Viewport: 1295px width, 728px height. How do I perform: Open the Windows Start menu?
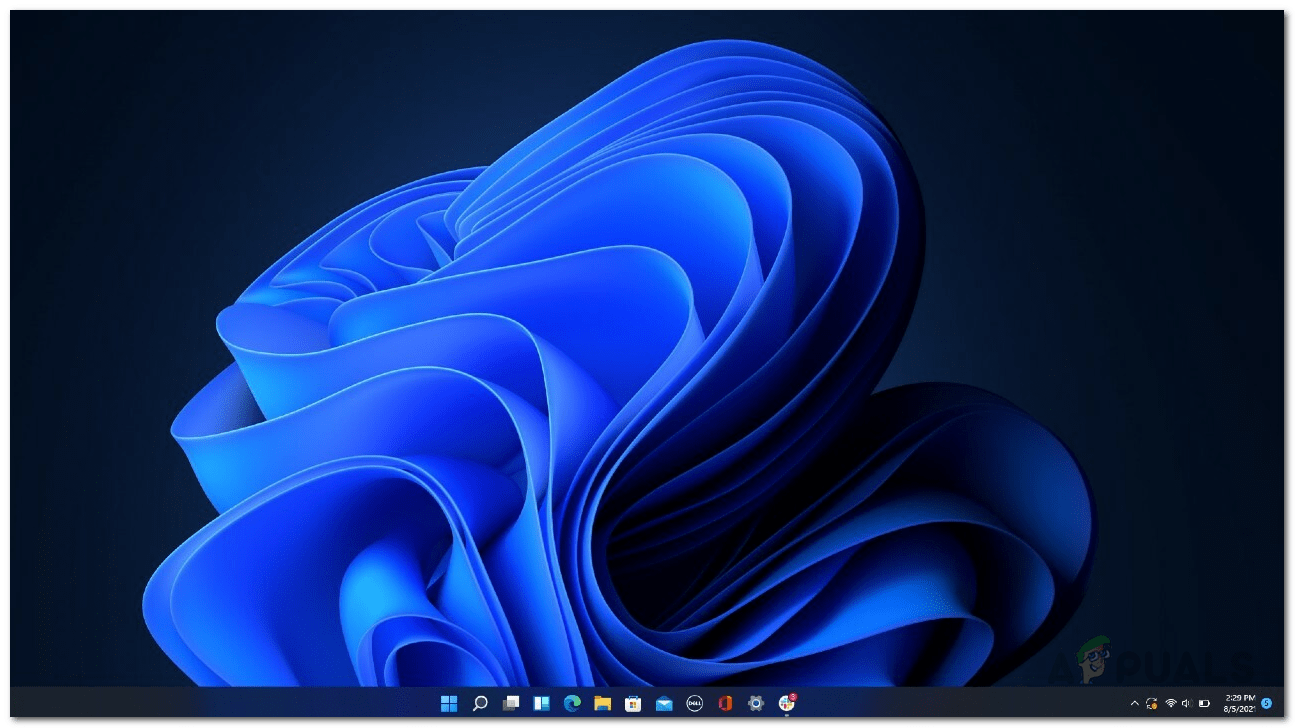click(449, 703)
